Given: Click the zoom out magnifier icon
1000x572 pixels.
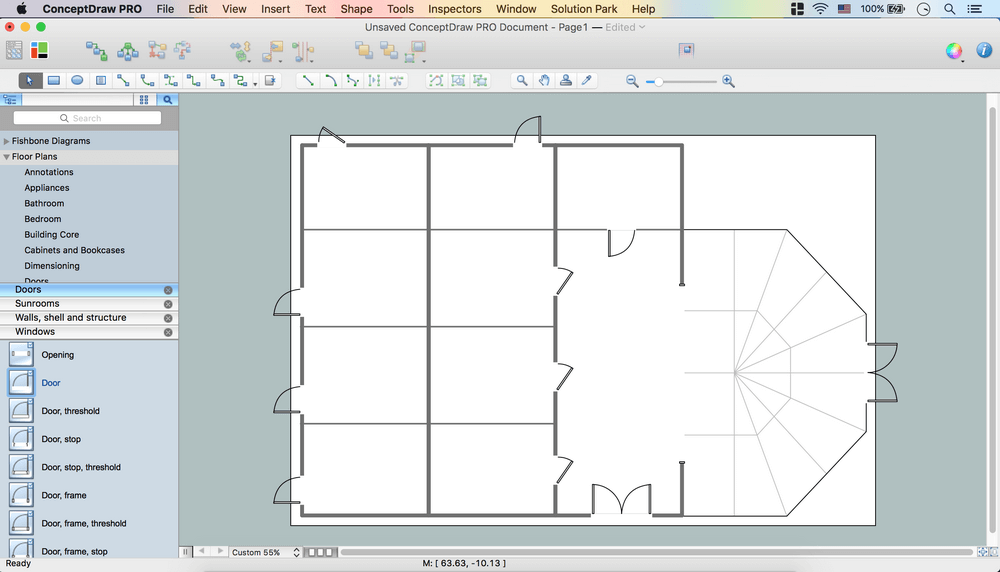Looking at the screenshot, I should pyautogui.click(x=632, y=81).
